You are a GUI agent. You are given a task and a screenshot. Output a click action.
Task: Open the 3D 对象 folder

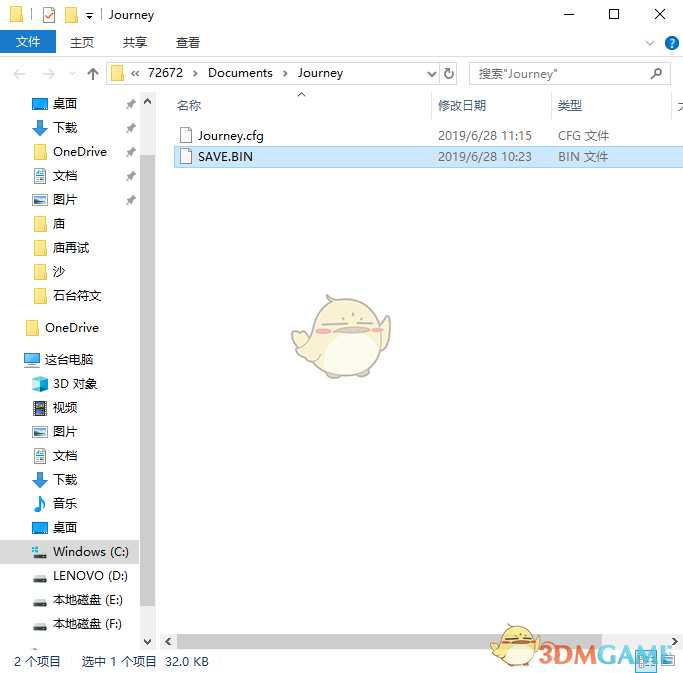[74, 383]
